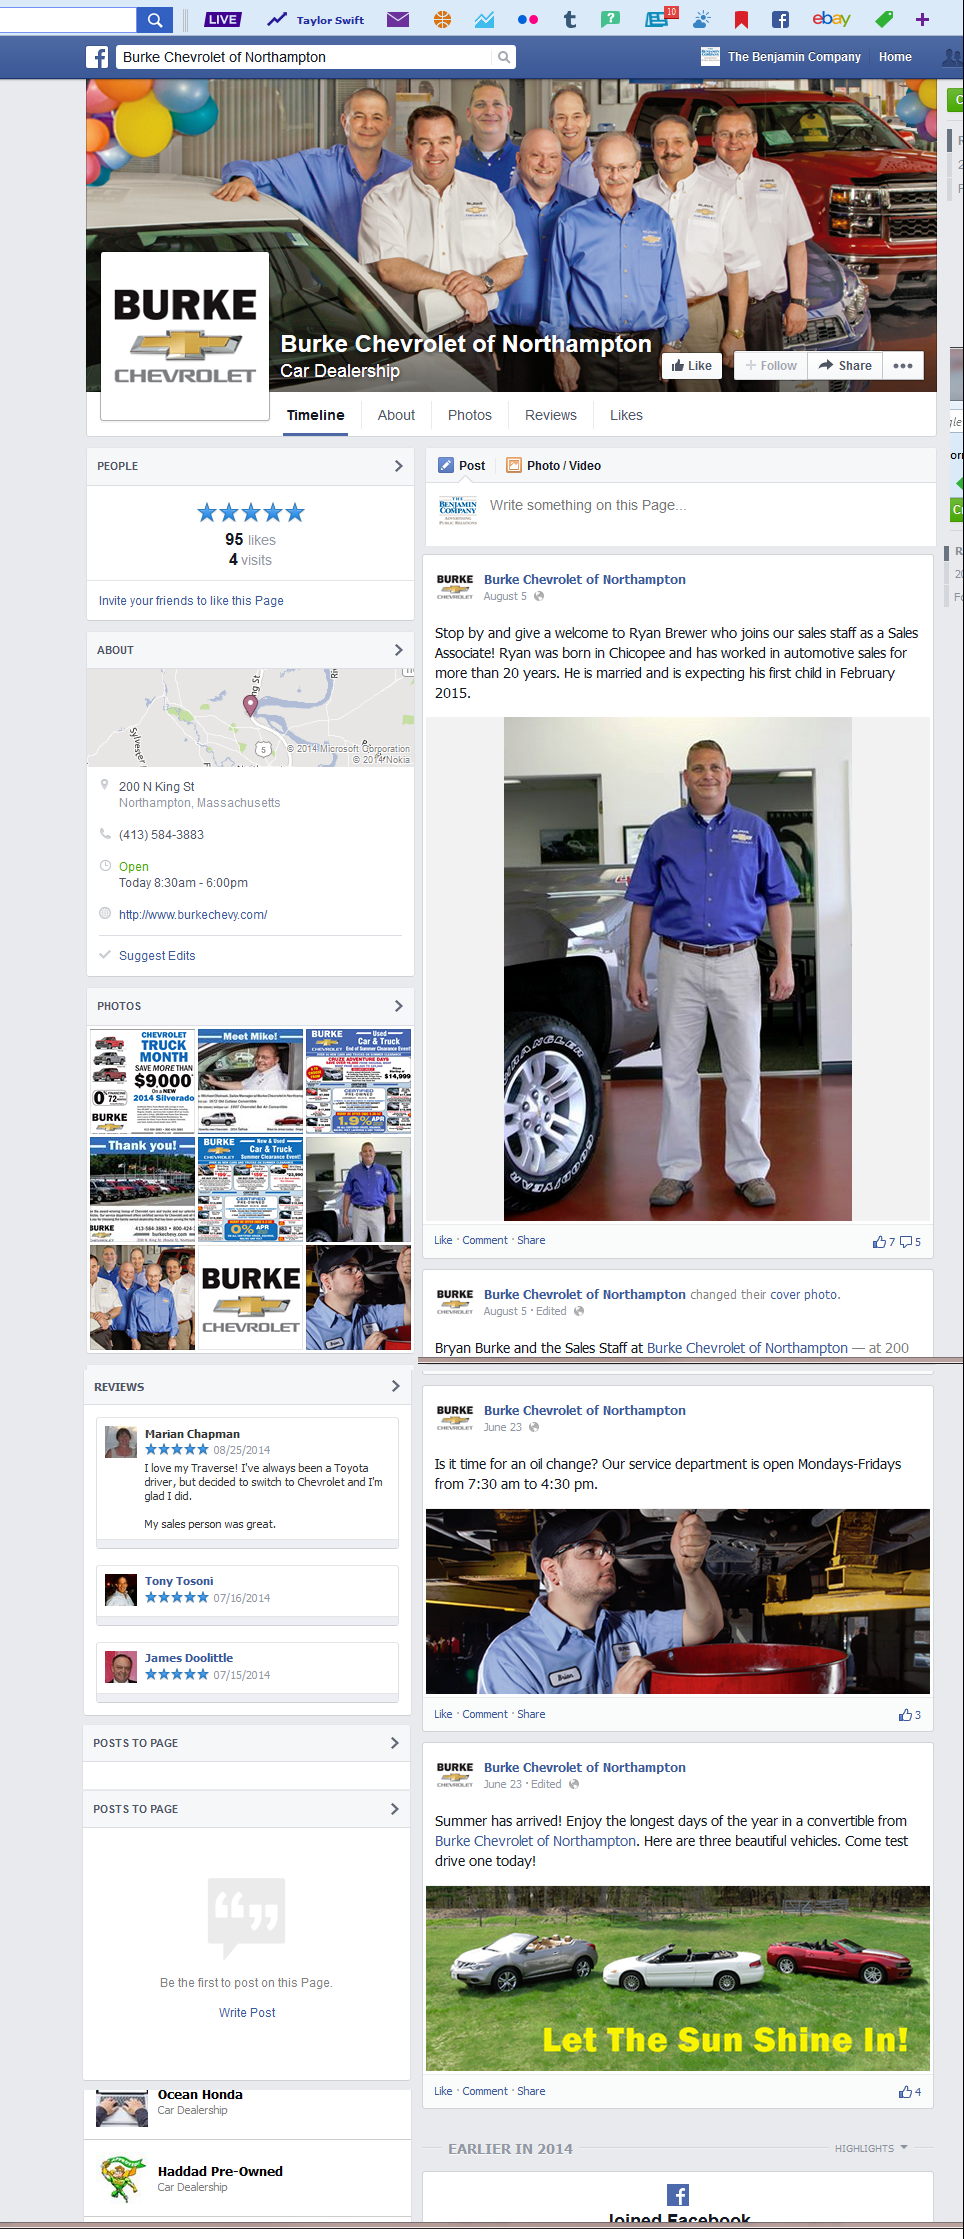Click the blue toolbar search magnifier button

coord(154,19)
